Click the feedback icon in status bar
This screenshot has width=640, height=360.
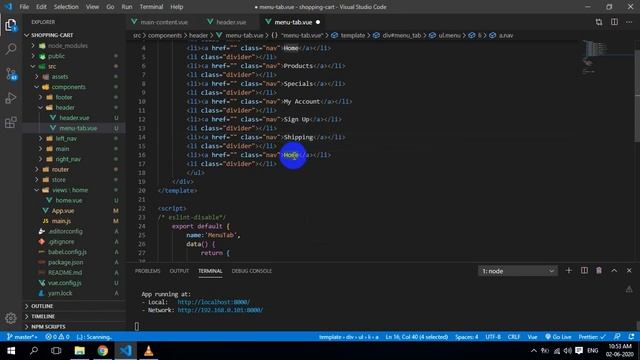[617, 337]
